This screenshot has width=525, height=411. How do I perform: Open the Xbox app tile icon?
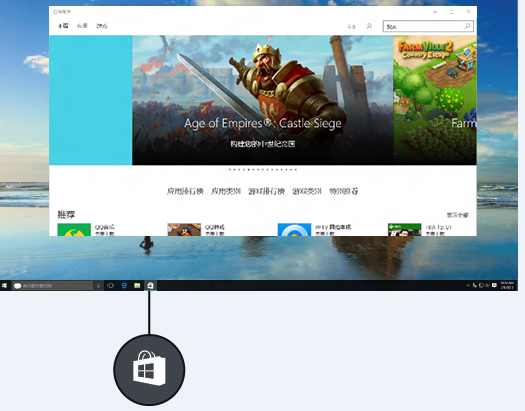click(x=404, y=230)
